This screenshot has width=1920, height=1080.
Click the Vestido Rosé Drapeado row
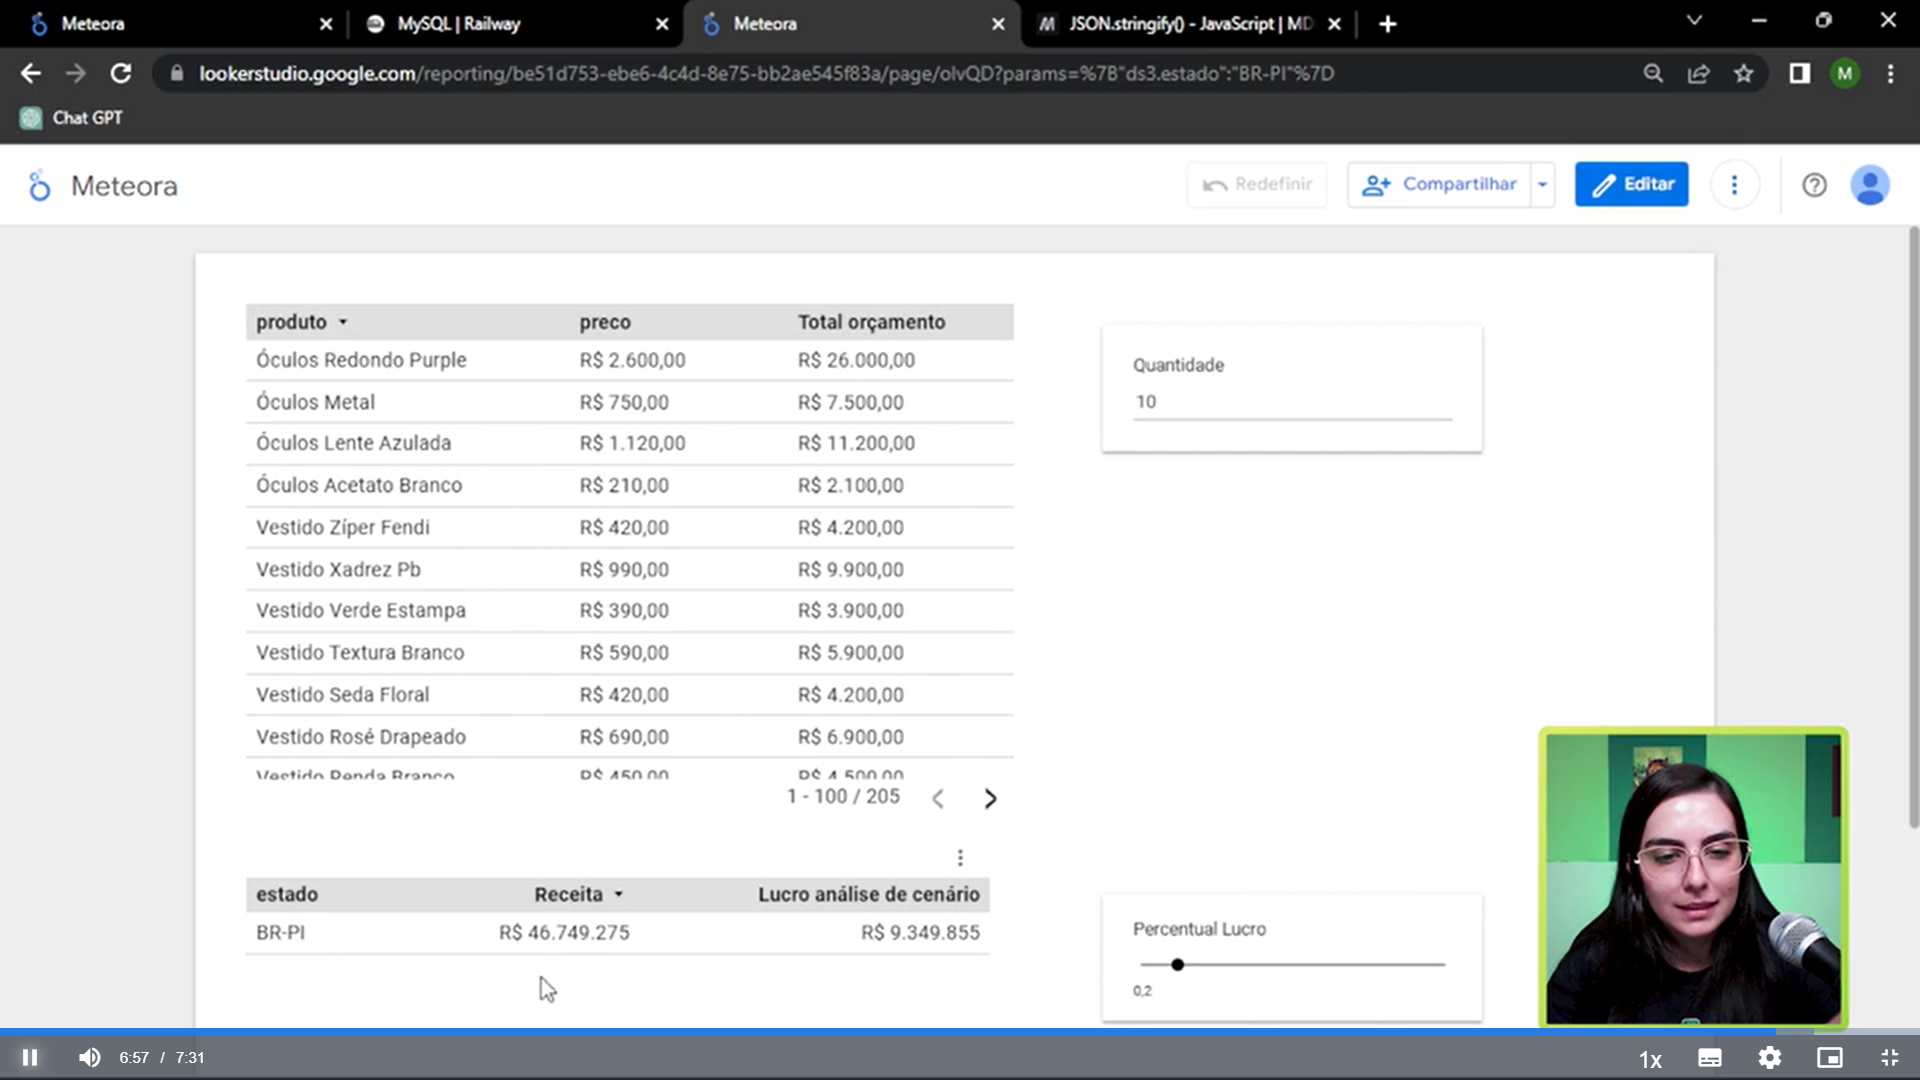pos(629,736)
